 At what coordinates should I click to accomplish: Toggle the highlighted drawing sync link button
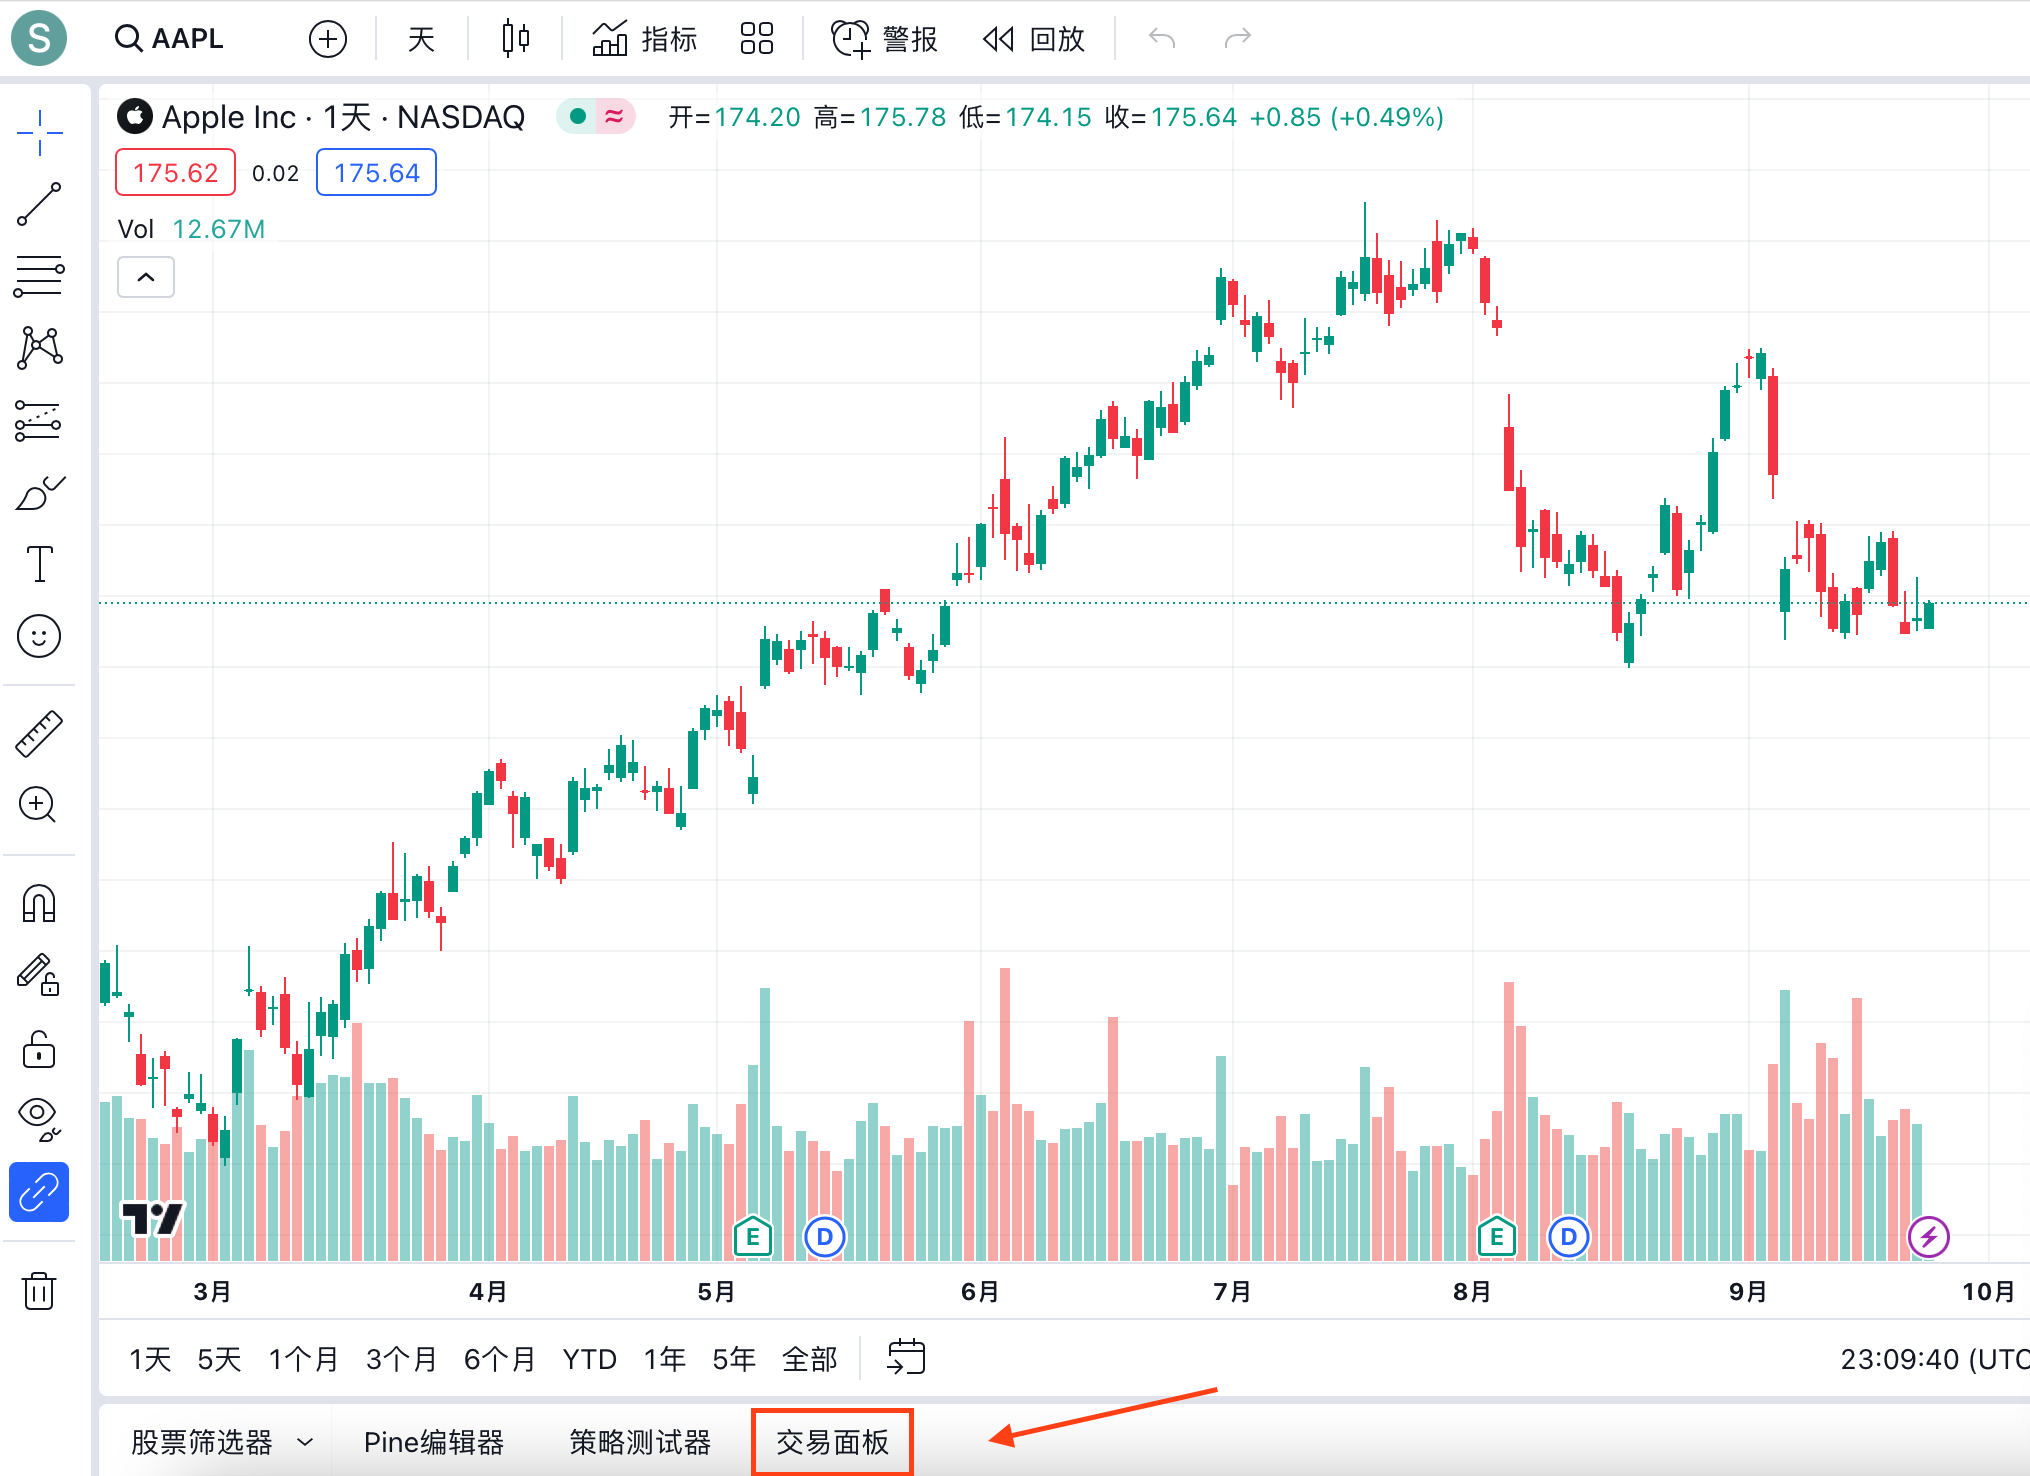[x=39, y=1192]
